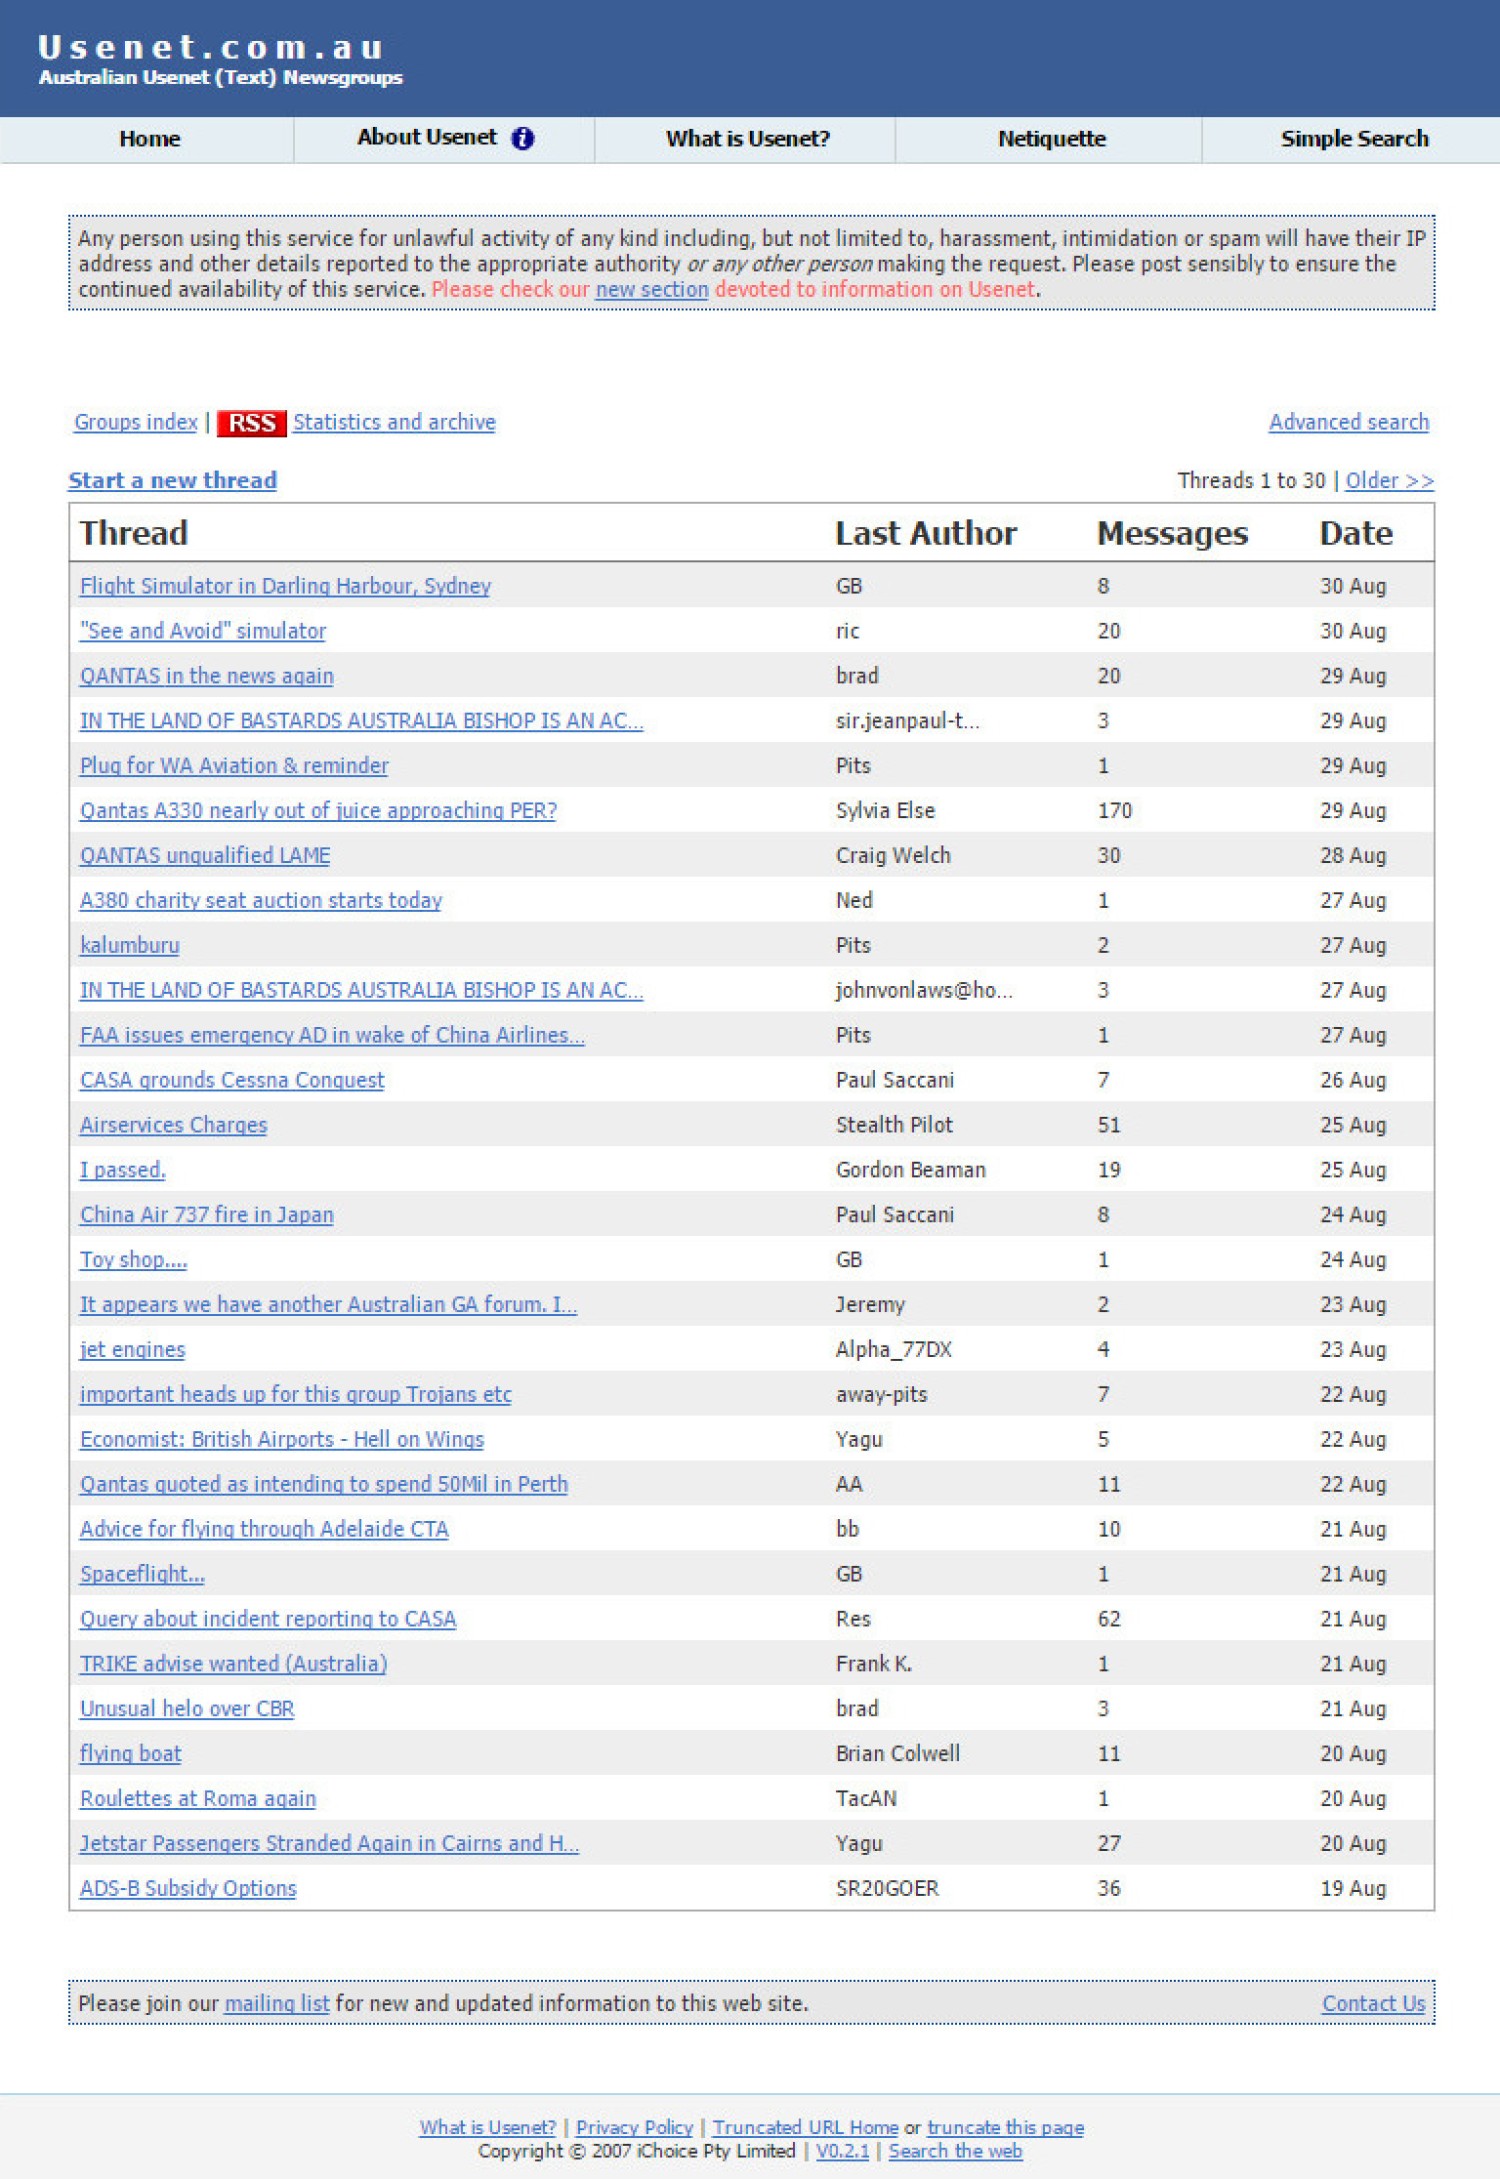Go to the Netiquette navigation page
The height and width of the screenshot is (2179, 1500).
tap(1051, 139)
